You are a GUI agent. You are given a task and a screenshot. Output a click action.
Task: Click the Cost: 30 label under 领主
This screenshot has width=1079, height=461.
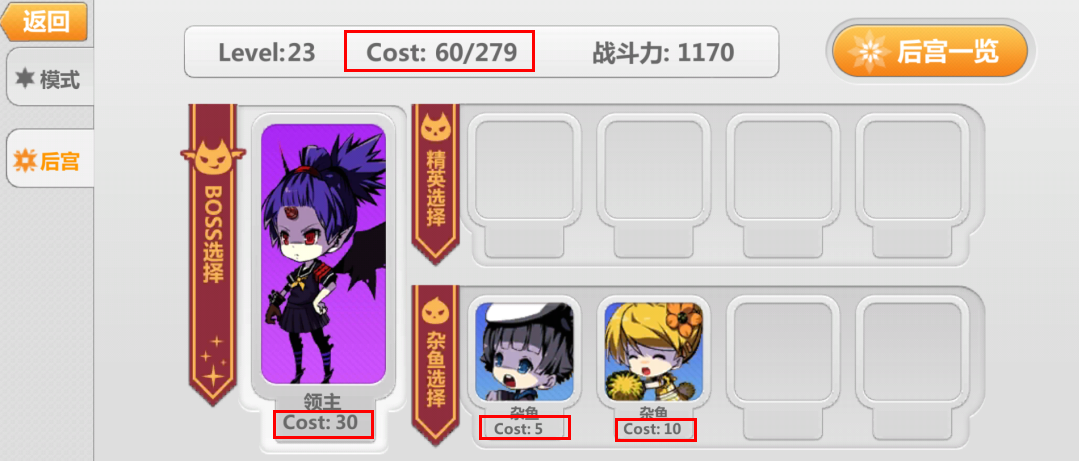(321, 423)
